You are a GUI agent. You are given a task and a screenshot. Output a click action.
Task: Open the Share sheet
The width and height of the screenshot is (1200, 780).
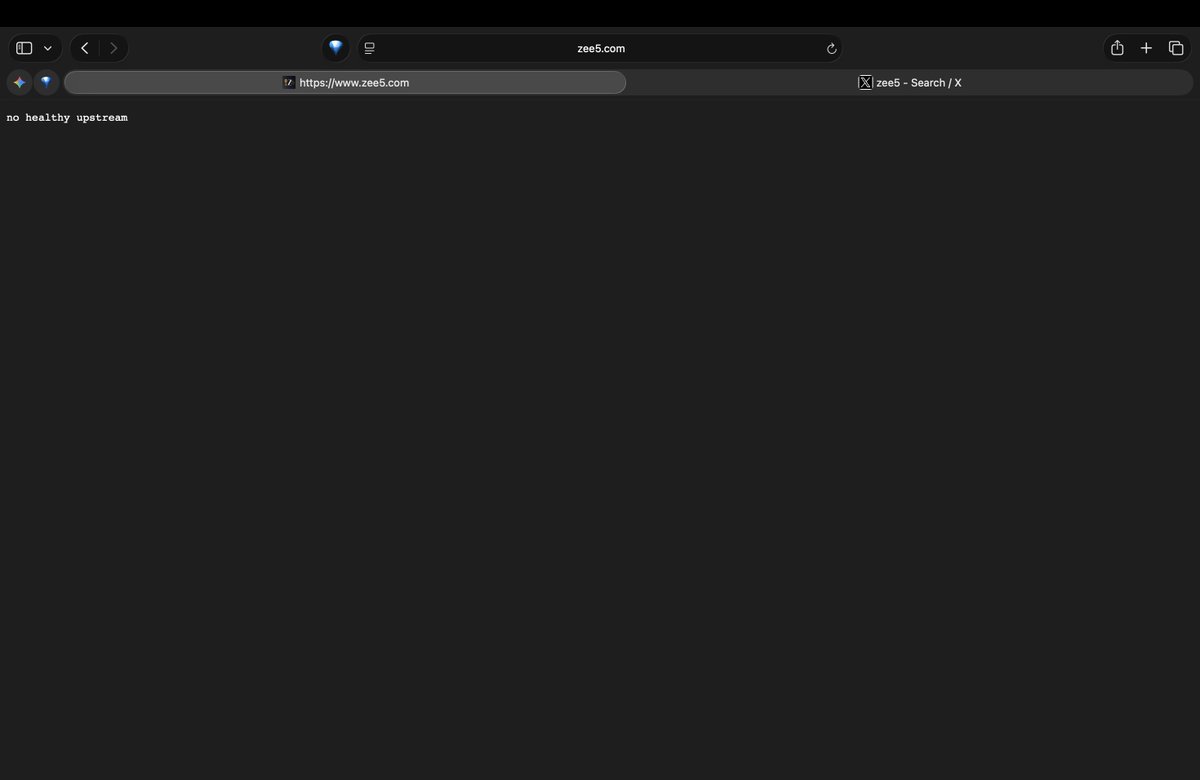click(1117, 48)
